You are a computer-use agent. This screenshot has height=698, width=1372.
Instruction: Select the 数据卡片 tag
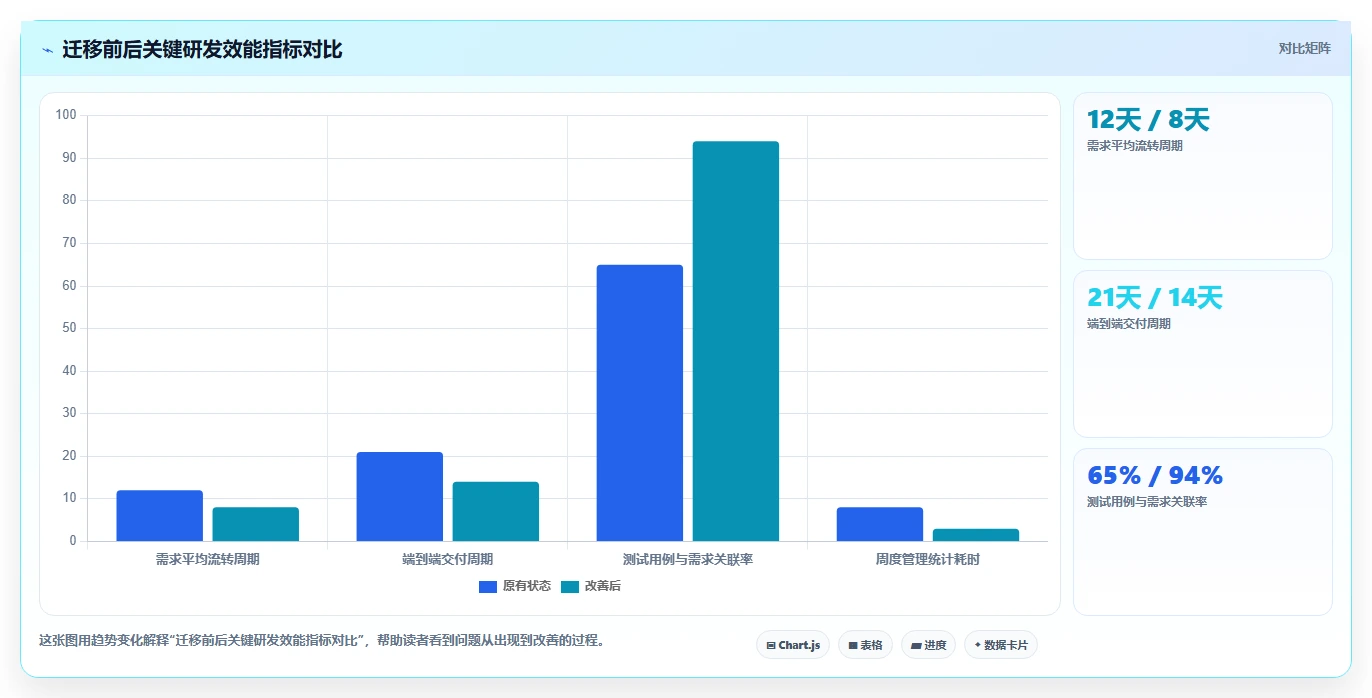1001,645
